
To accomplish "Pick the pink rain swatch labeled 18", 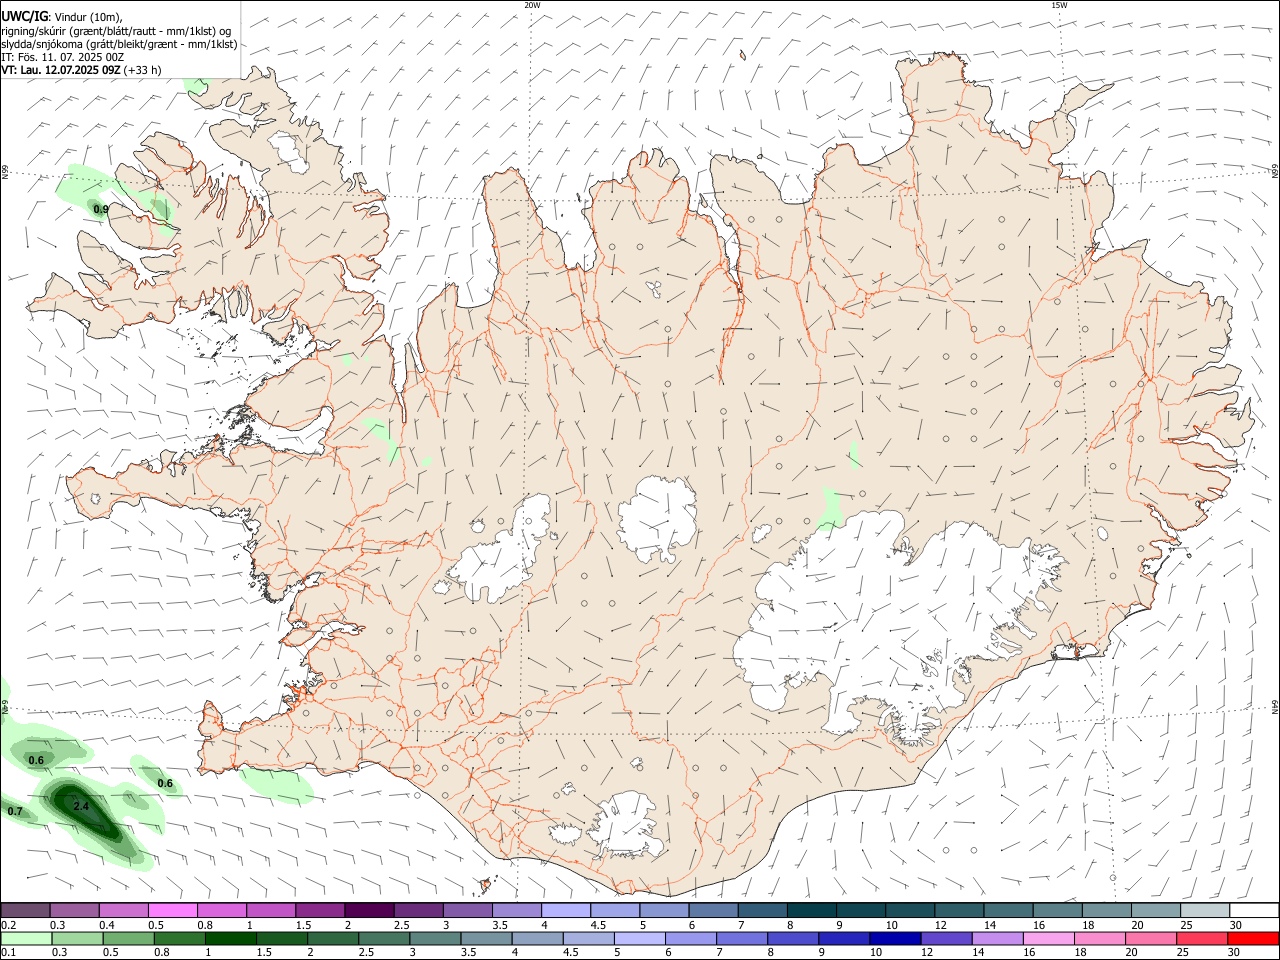I will [1099, 938].
